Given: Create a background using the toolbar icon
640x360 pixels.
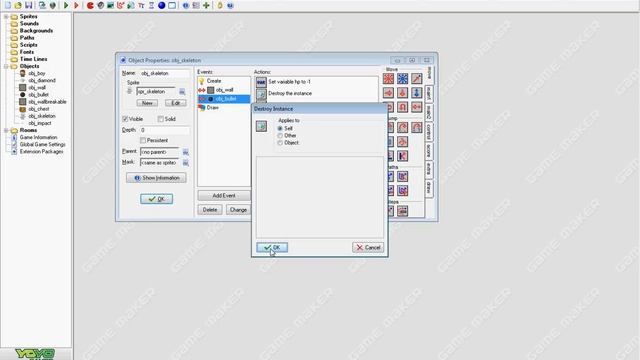Looking at the screenshot, I should (x=110, y=5).
